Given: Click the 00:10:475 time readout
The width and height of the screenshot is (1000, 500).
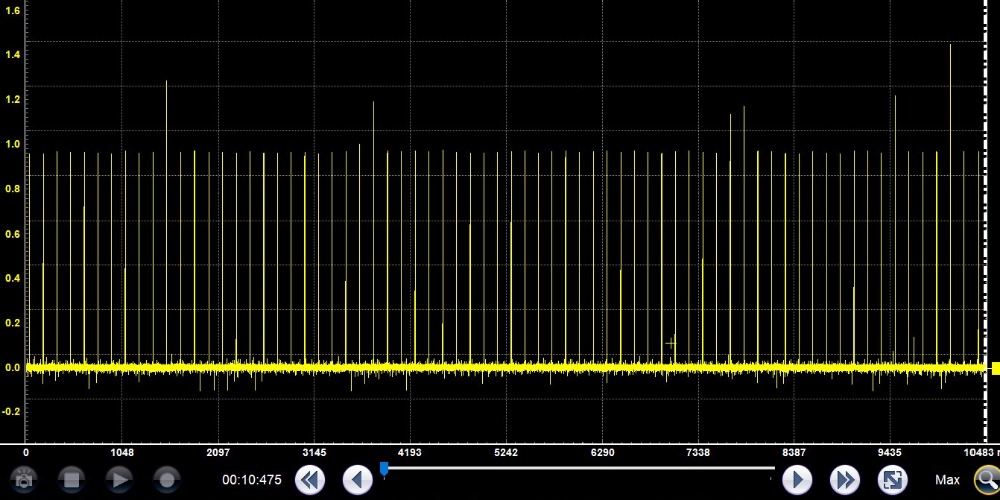Looking at the screenshot, I should [x=251, y=480].
